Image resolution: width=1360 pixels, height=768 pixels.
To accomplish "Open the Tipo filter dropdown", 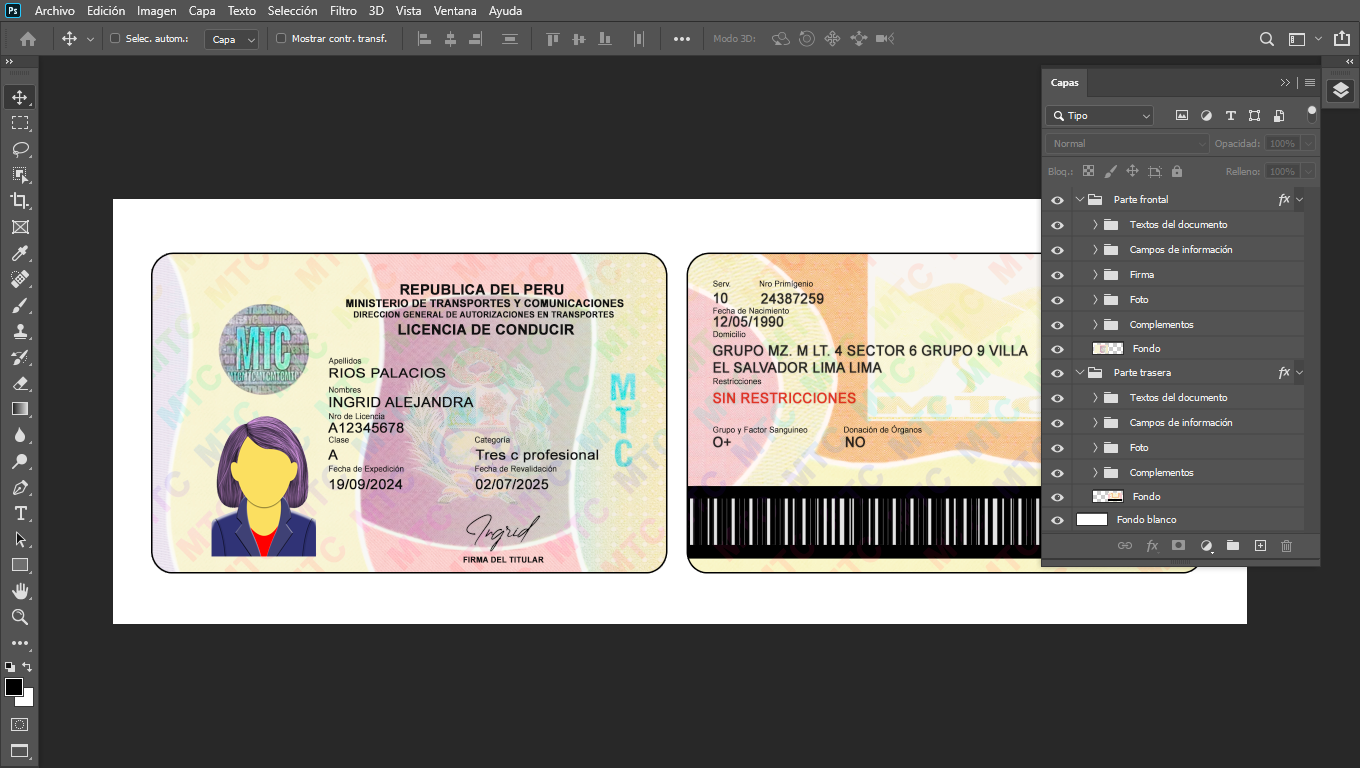I will [1100, 116].
